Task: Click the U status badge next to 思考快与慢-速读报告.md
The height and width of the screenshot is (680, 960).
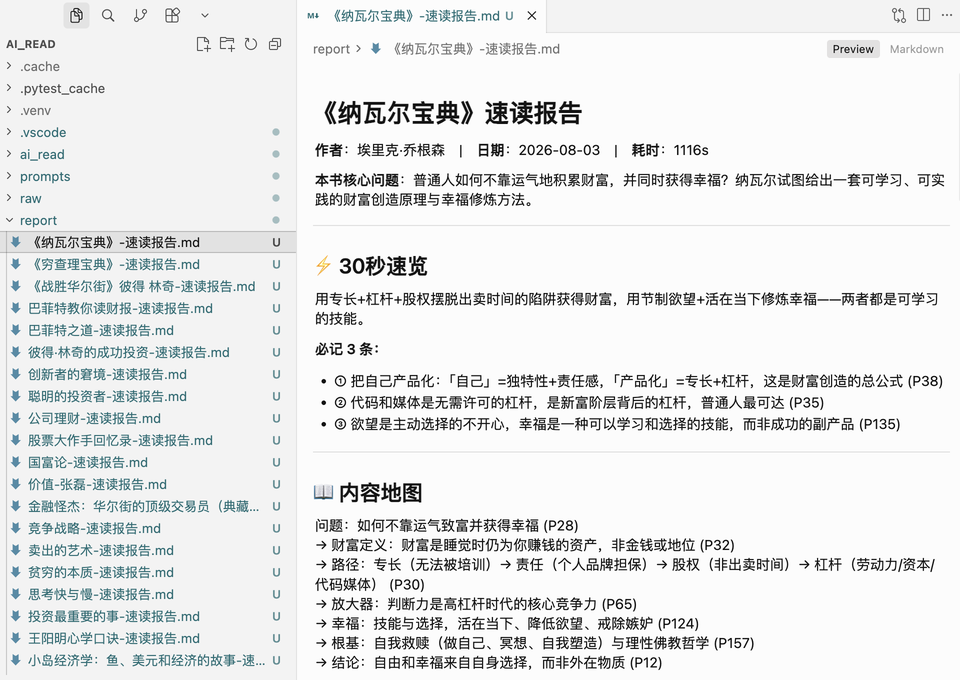Action: click(x=276, y=595)
